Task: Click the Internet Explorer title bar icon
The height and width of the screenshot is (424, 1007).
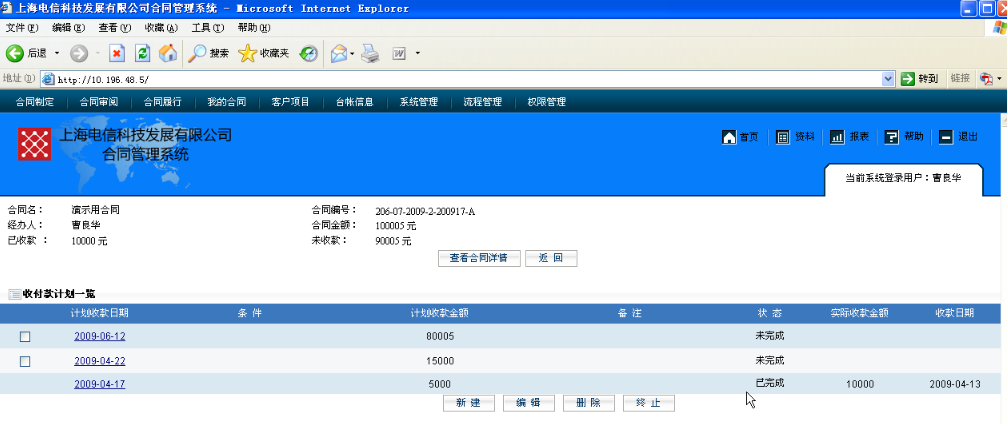Action: (x=6, y=8)
